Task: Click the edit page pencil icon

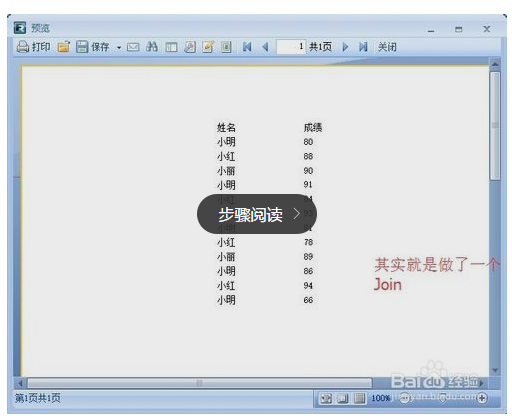Action: click(208, 47)
